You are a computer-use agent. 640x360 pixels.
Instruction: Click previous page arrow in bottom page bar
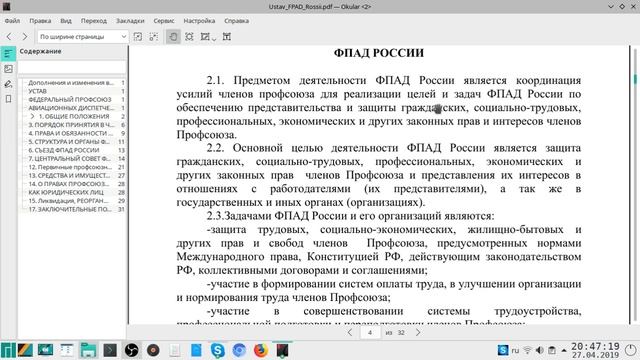tap(350, 333)
